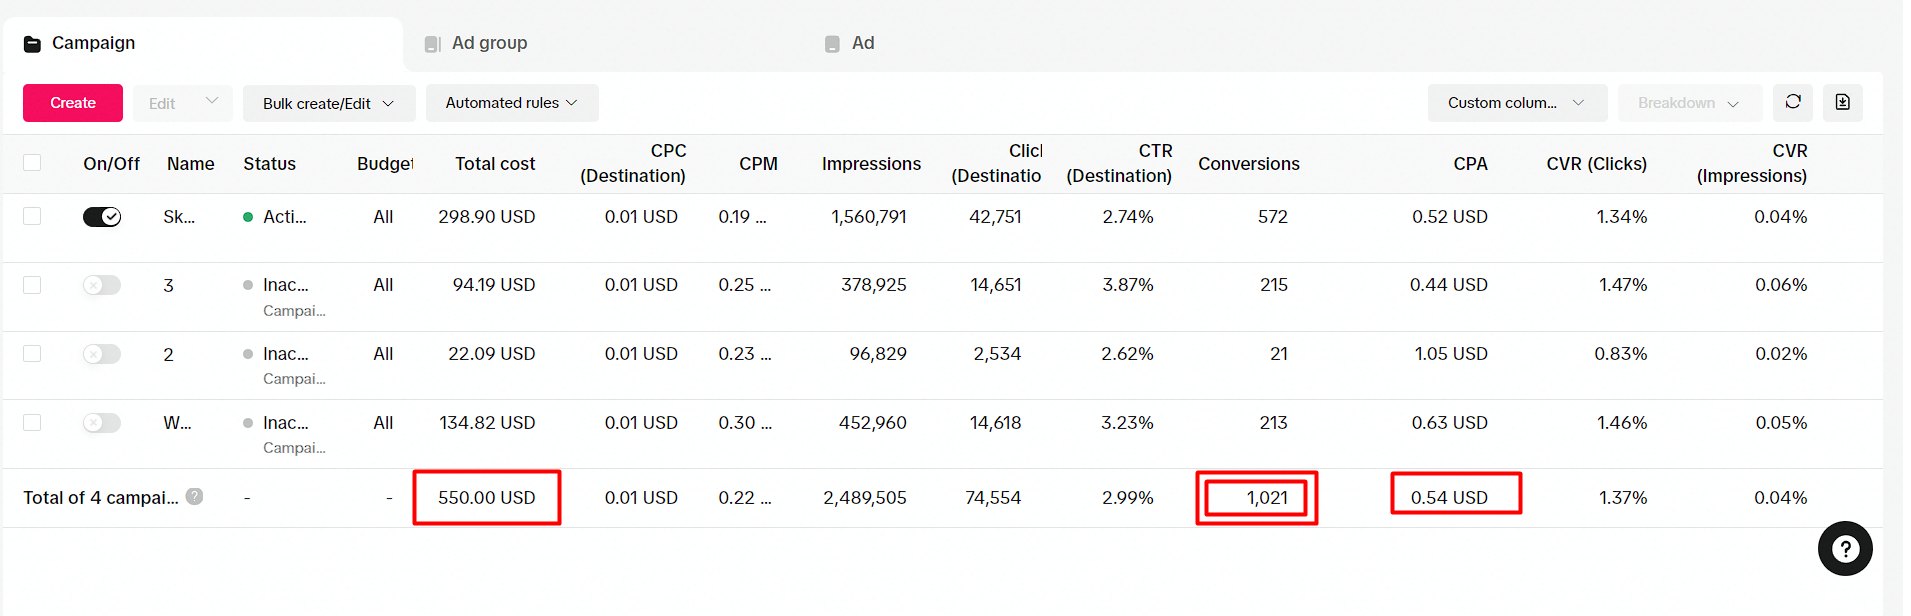Click the Acti... status in first row
This screenshot has height=616, width=1911.
pyautogui.click(x=284, y=216)
